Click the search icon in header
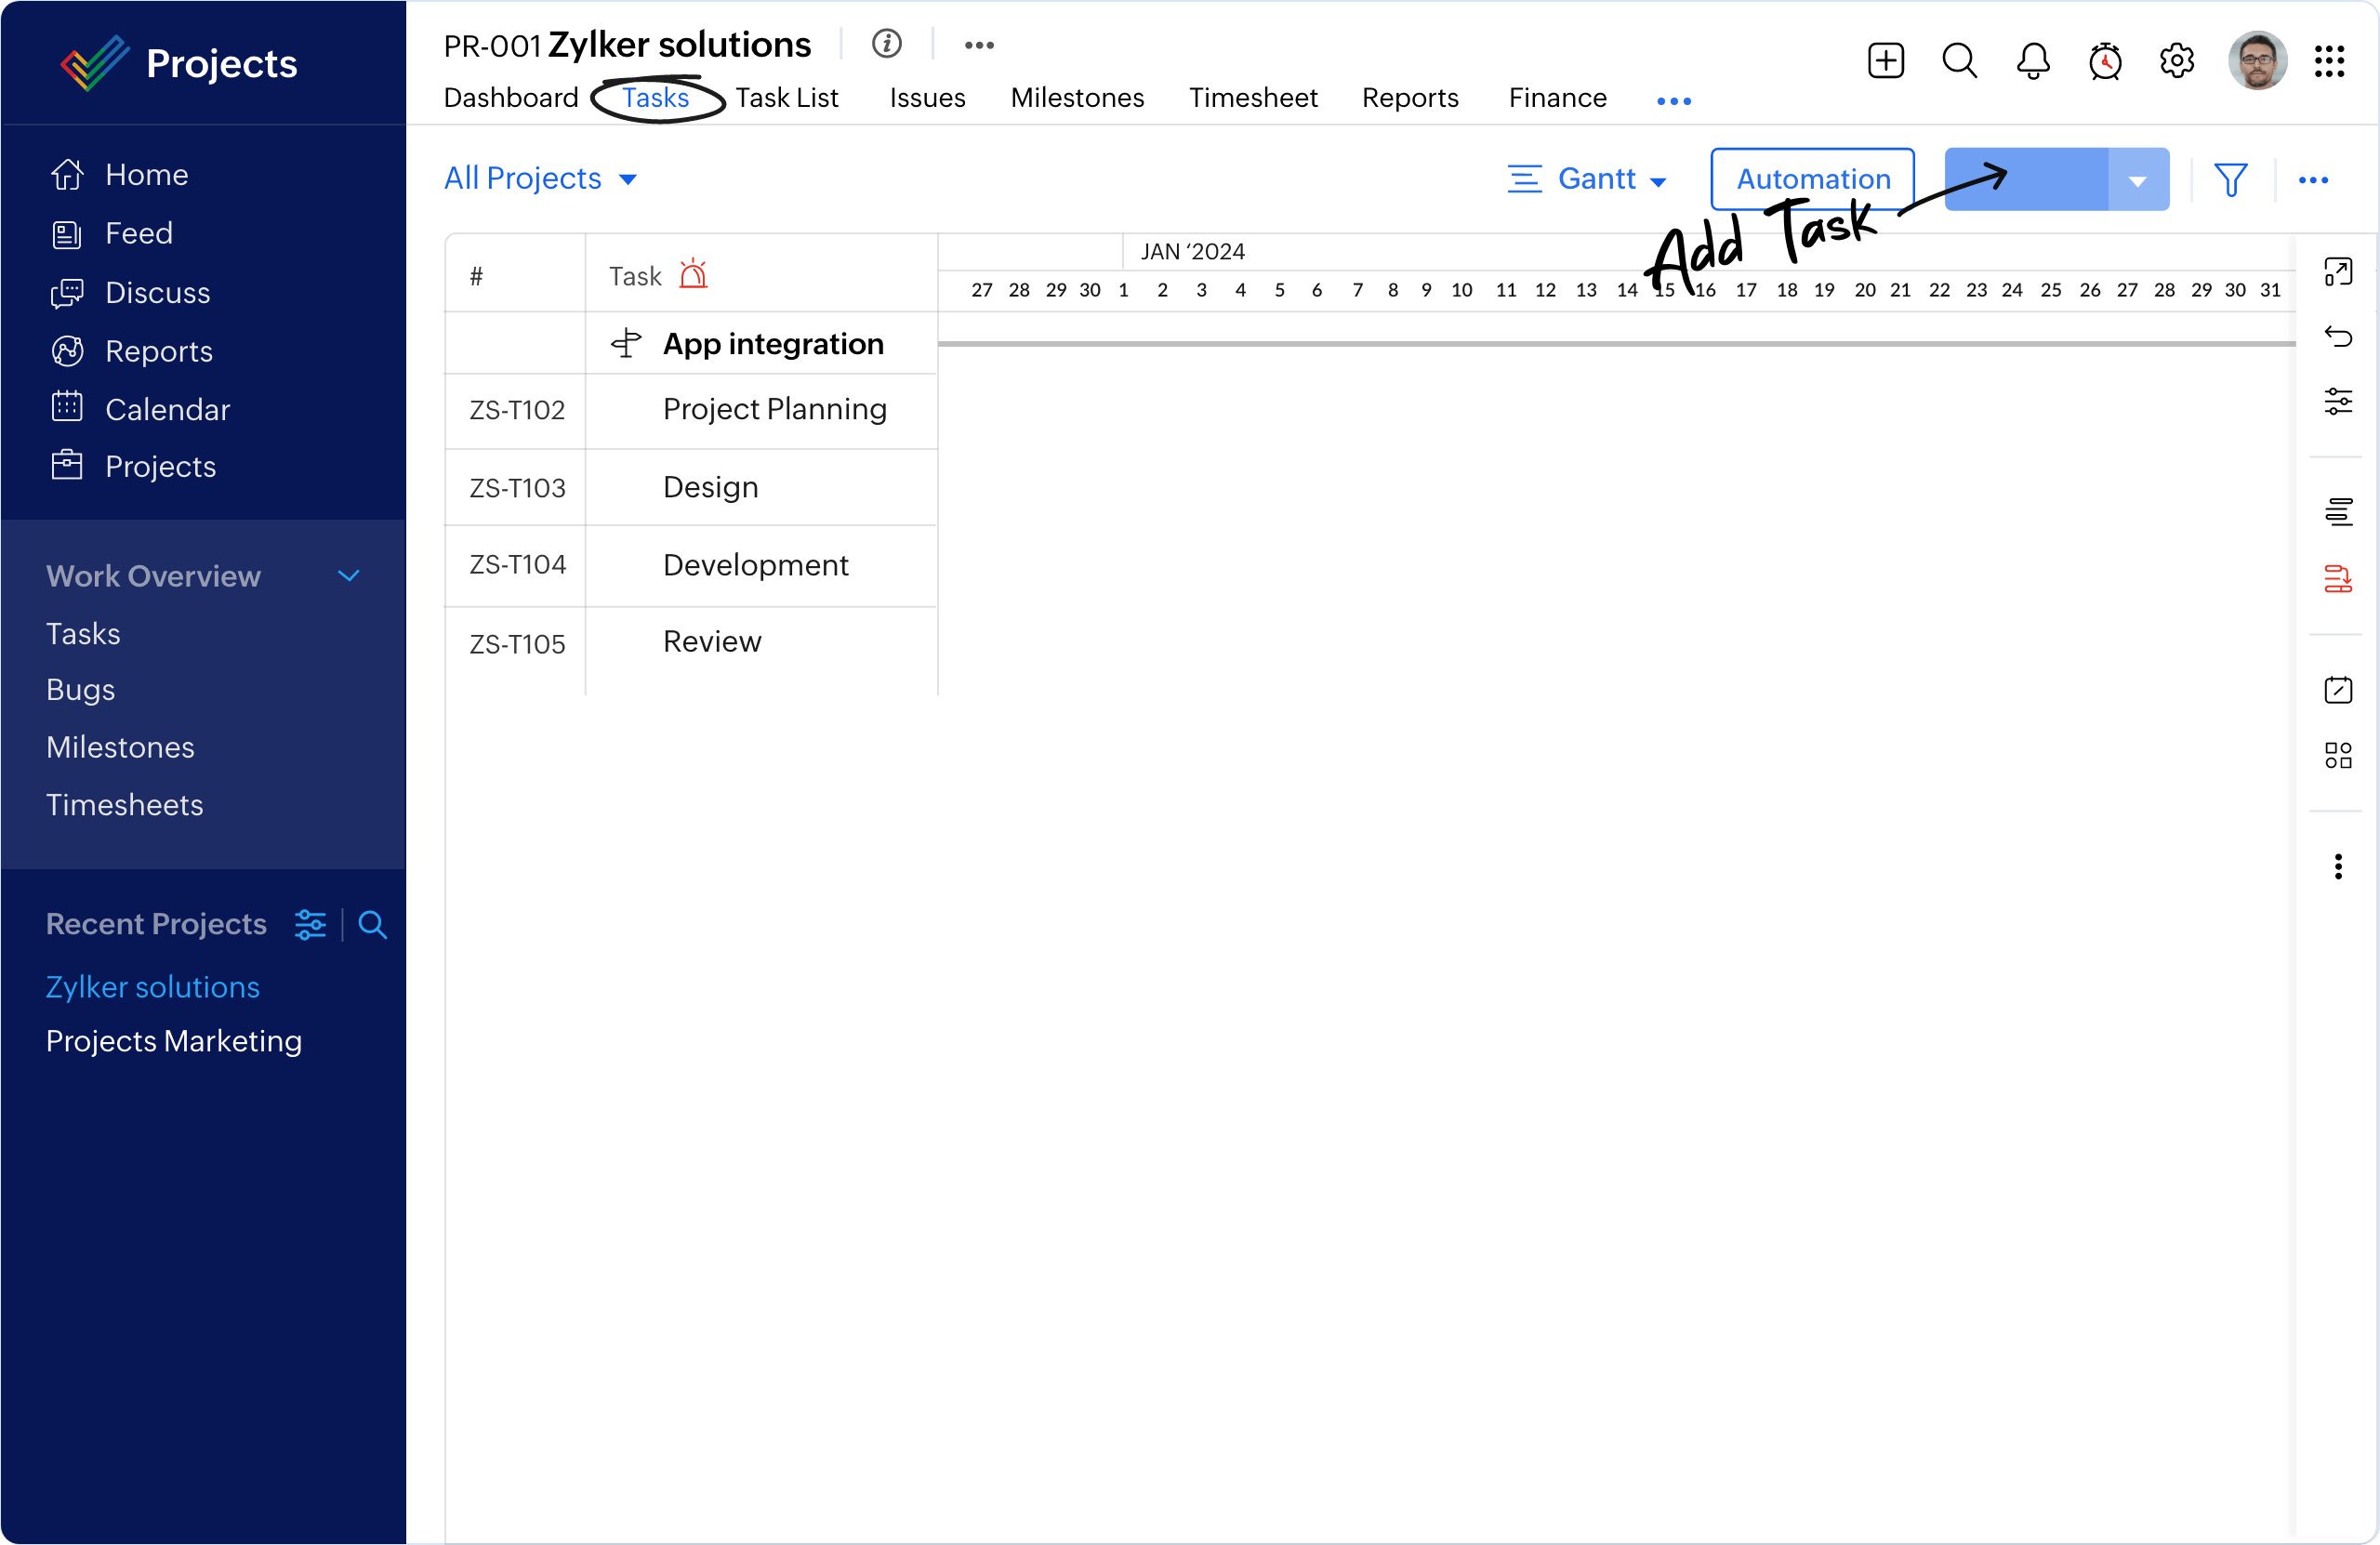2380x1545 pixels. tap(1957, 62)
